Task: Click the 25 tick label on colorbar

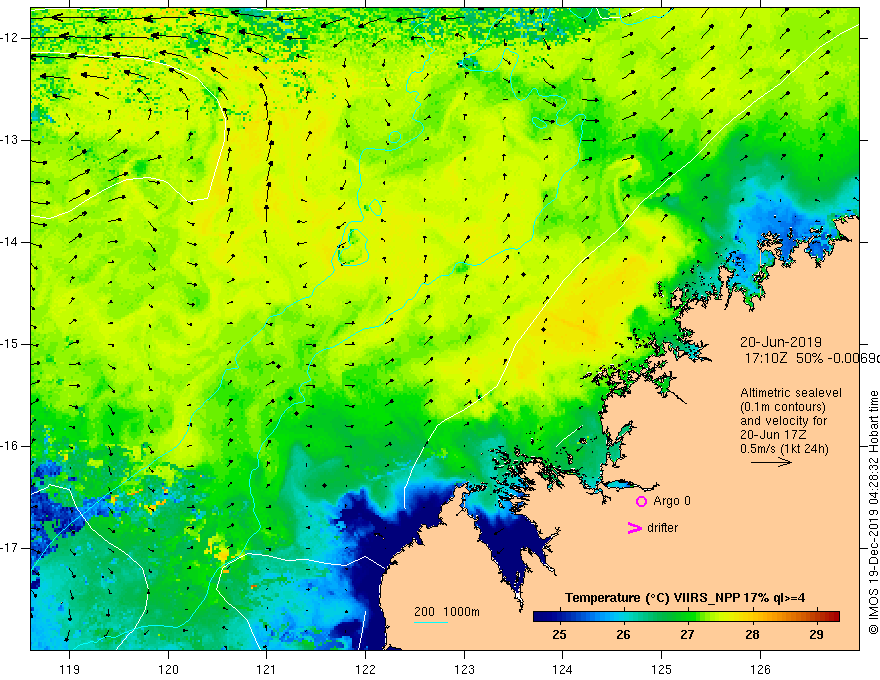Action: pos(559,635)
